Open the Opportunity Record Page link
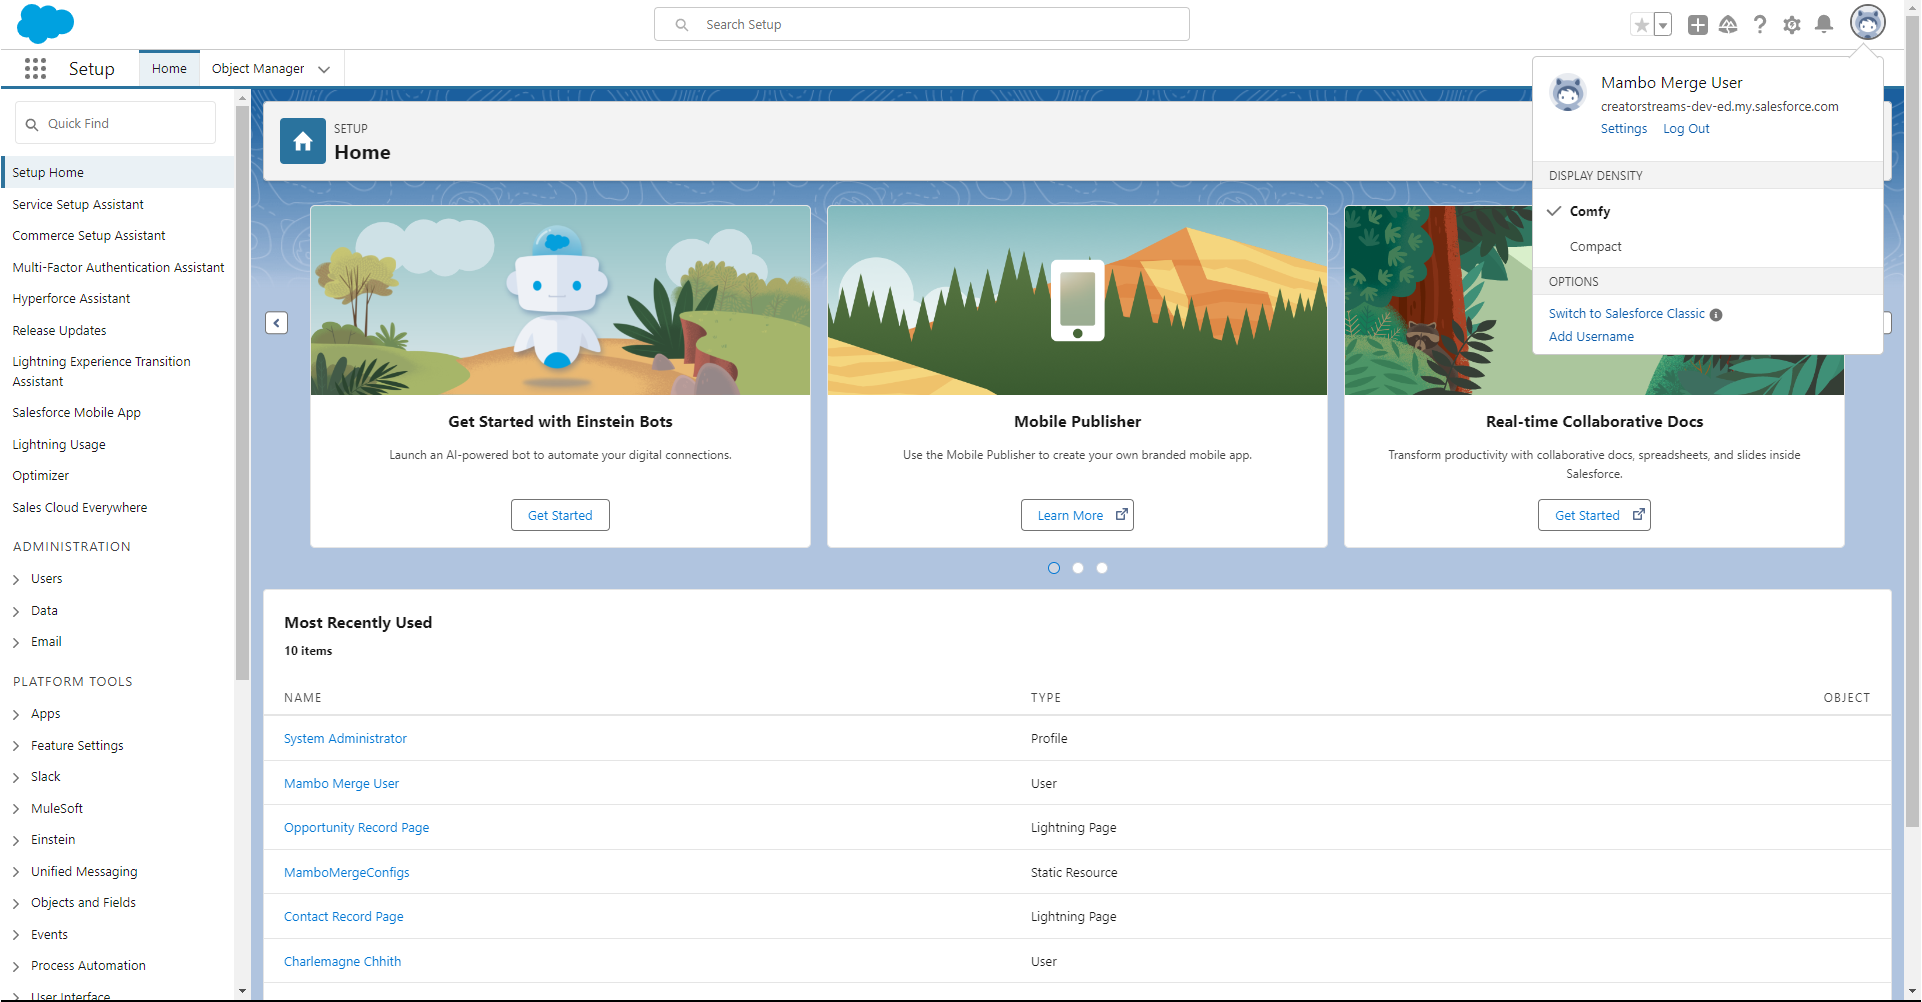The width and height of the screenshot is (1922, 1002). (x=356, y=827)
